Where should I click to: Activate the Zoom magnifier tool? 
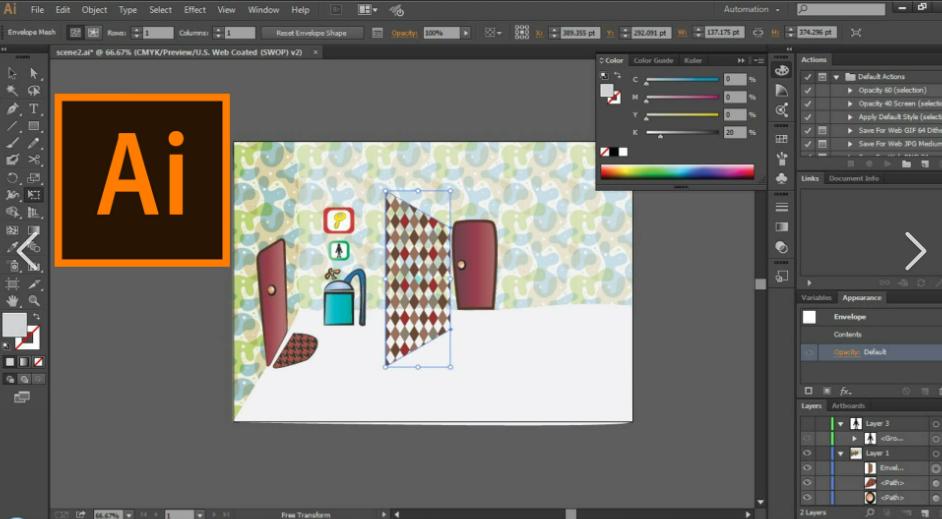point(34,300)
